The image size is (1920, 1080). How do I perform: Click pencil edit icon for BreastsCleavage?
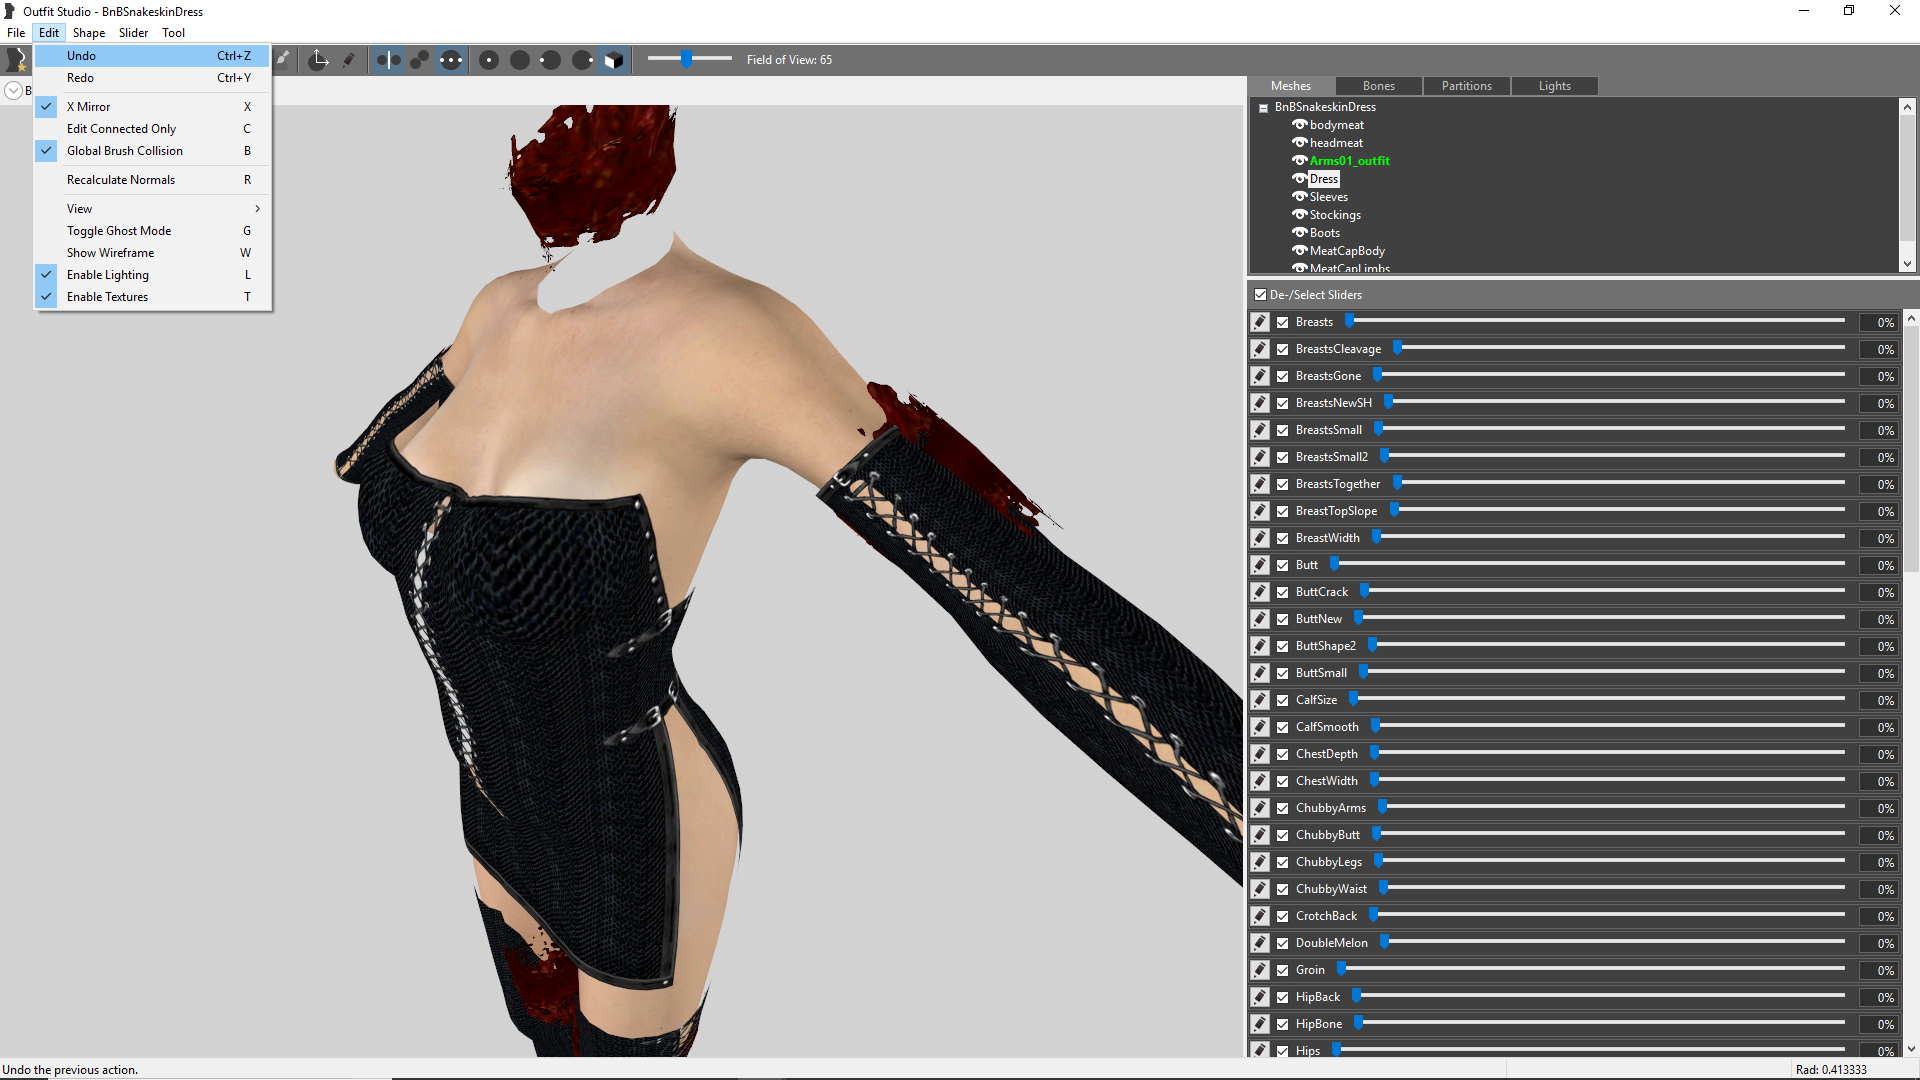1260,349
